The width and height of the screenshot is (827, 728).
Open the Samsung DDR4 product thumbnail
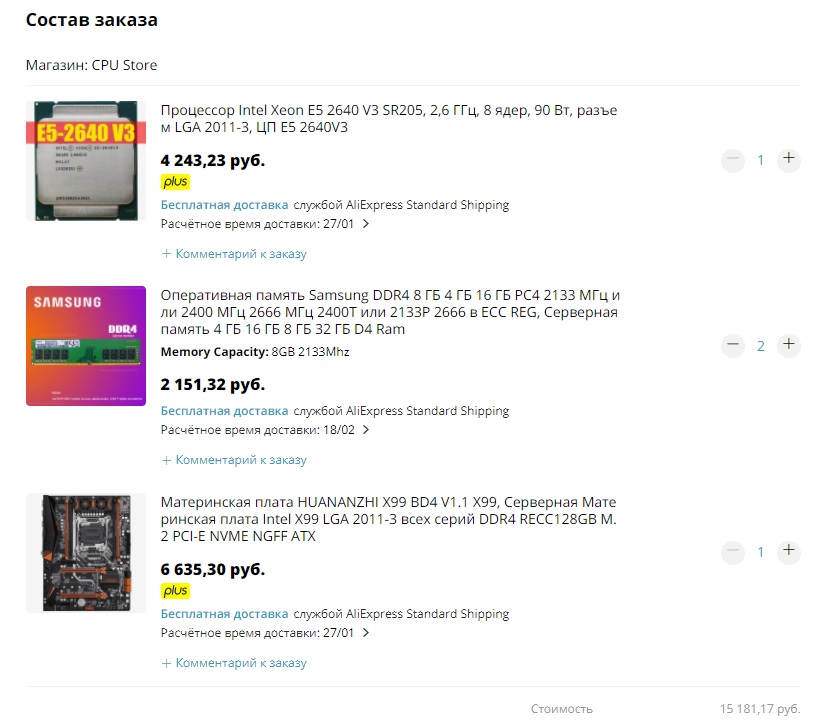[x=86, y=346]
